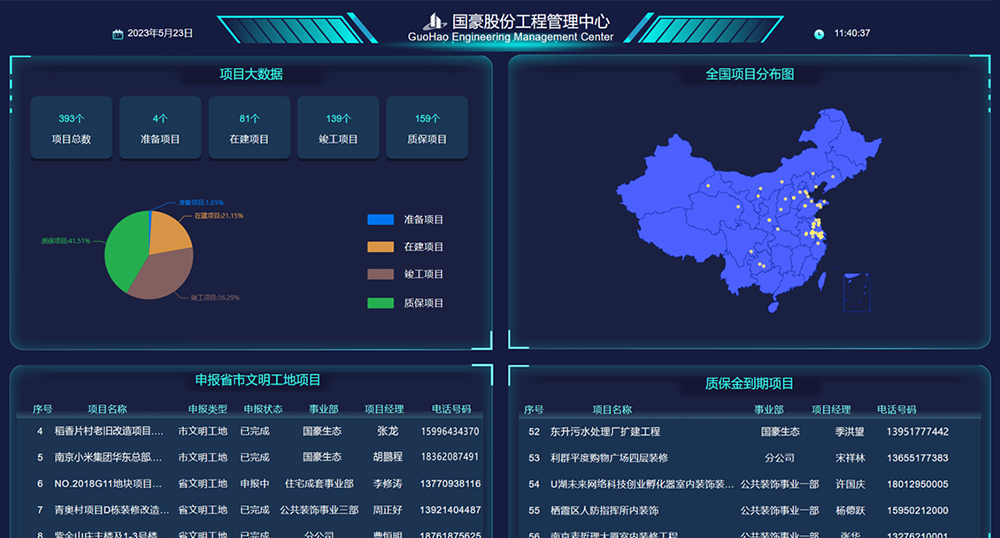Image resolution: width=1000 pixels, height=538 pixels.
Task: Select the brown 竣工项目 pie slice
Action: [163, 273]
